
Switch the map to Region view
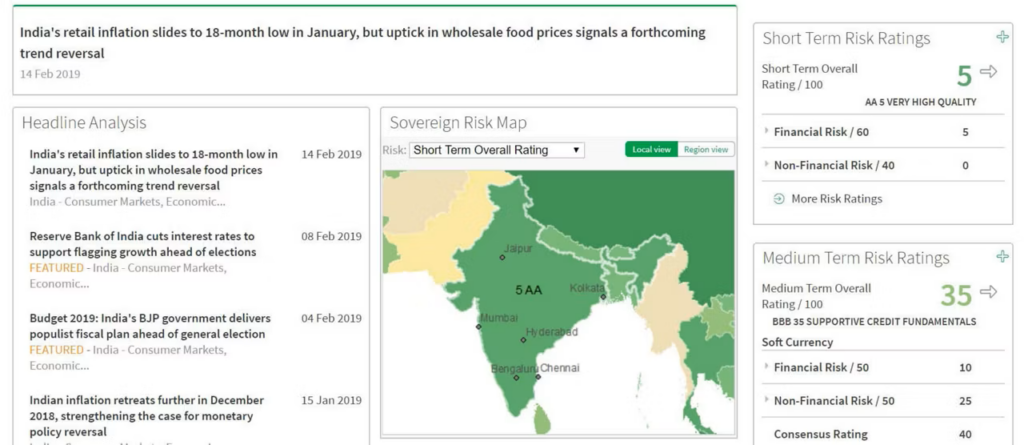(706, 150)
